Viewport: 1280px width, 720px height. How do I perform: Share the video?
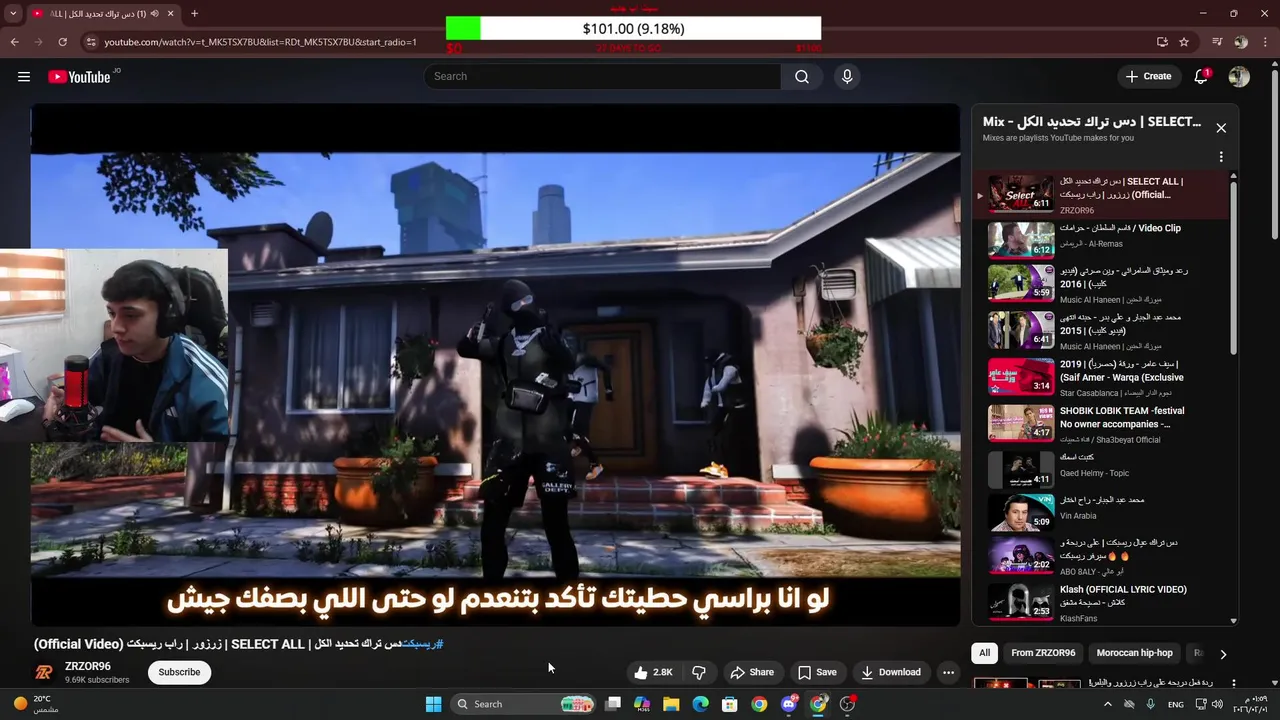click(x=752, y=672)
